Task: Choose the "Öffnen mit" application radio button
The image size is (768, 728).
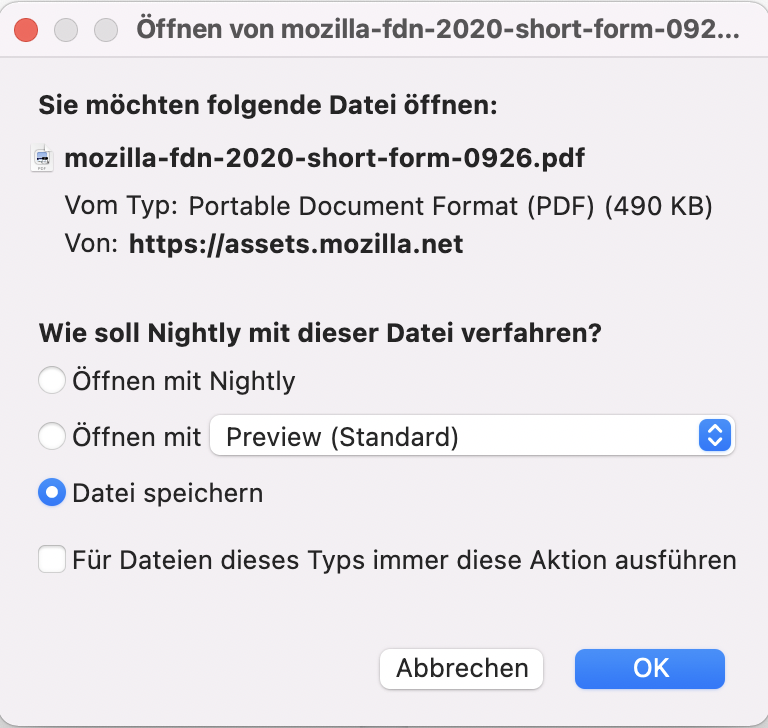Action: tap(51, 436)
